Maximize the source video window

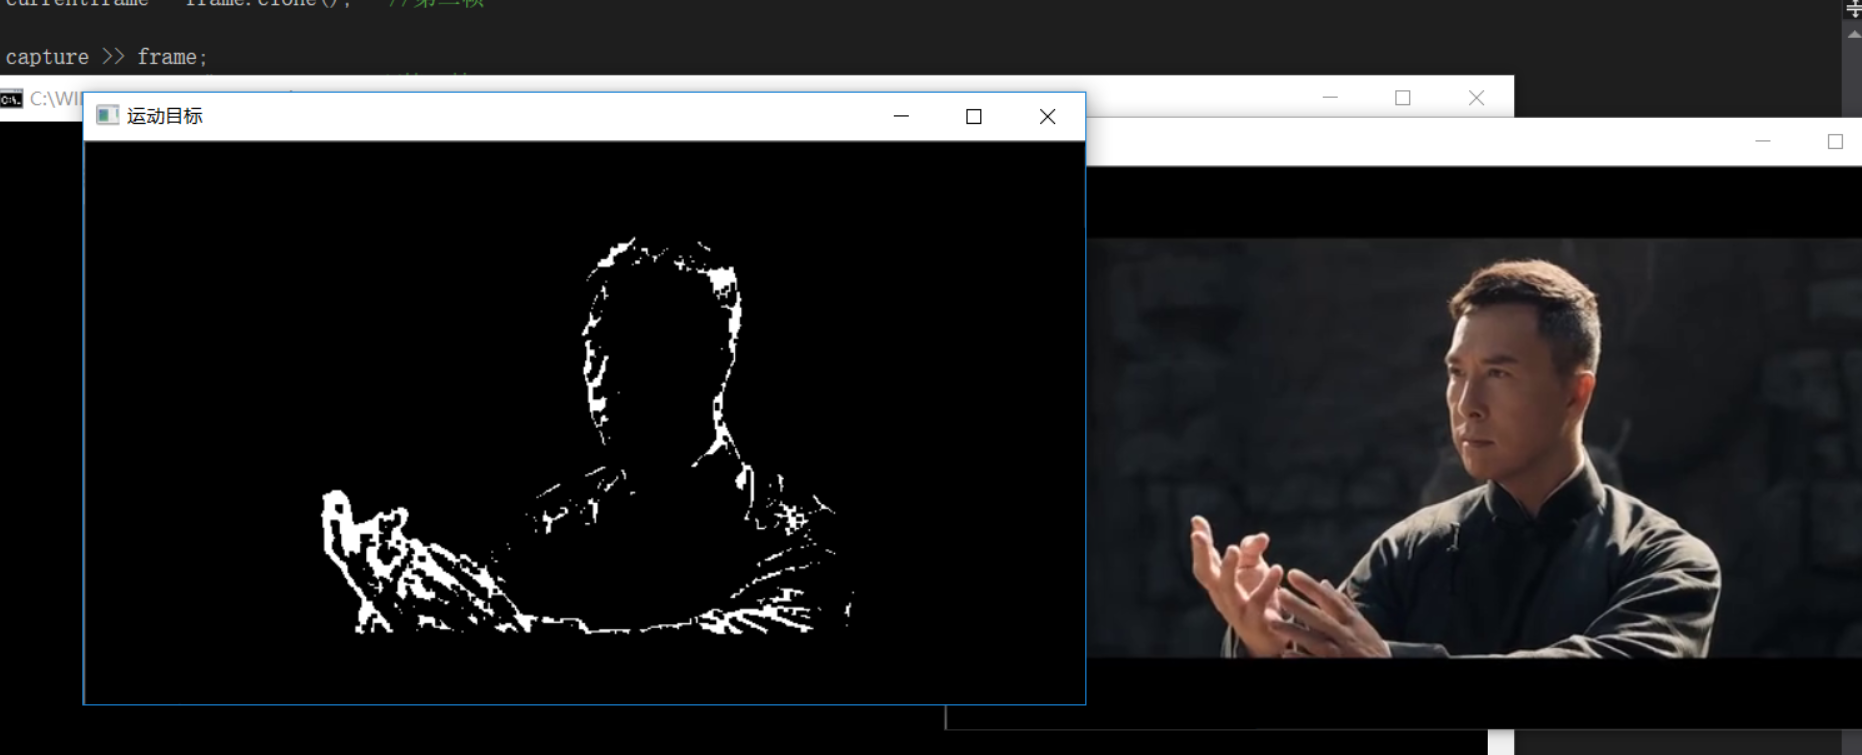1835,141
